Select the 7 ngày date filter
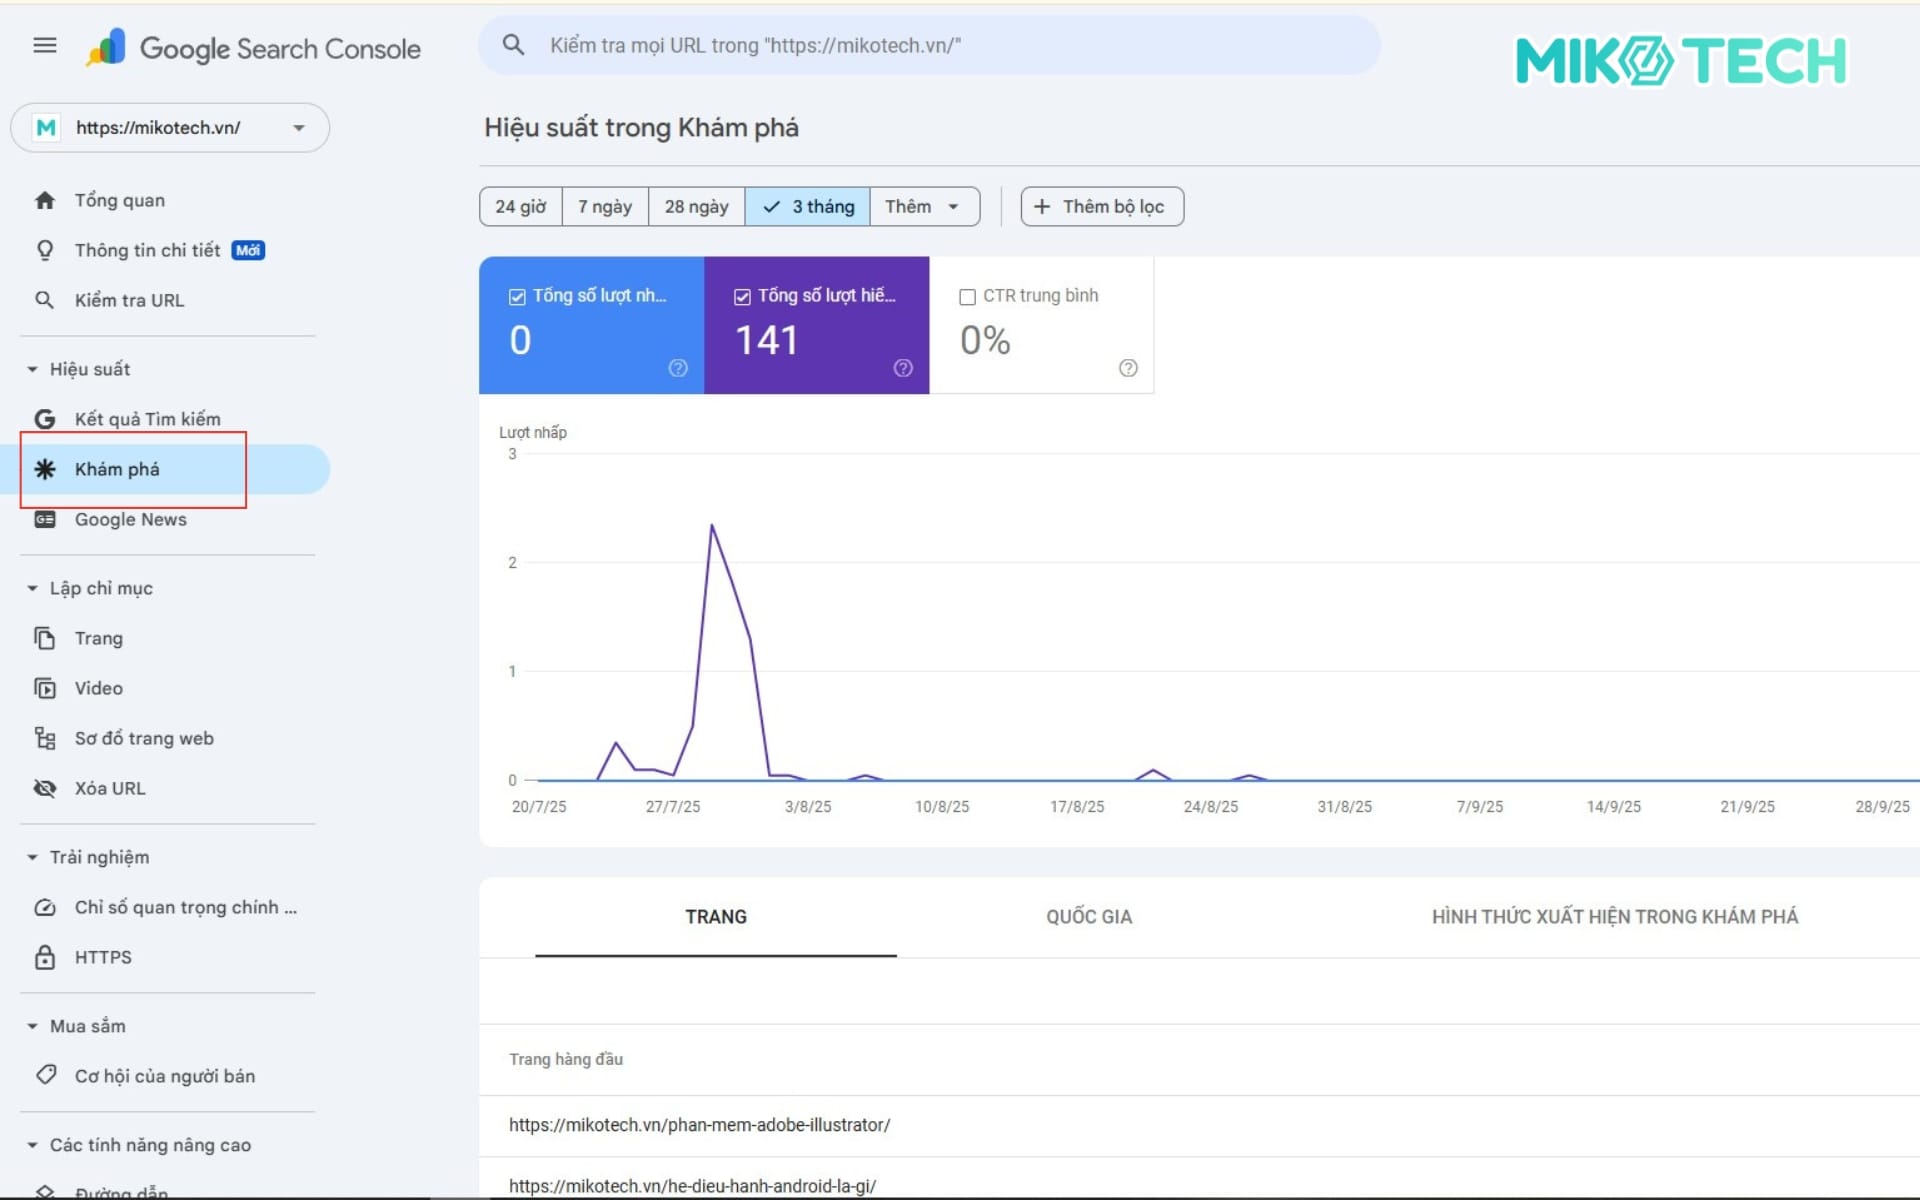Screen dimensions: 1920x1200 click(x=604, y=206)
